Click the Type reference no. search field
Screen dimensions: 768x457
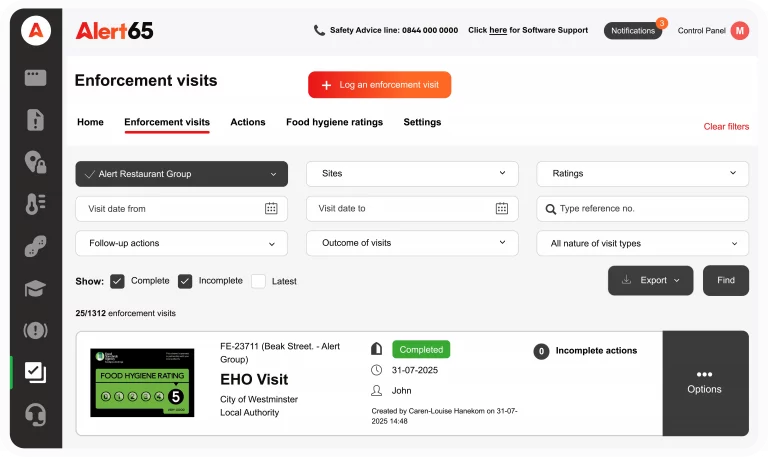pos(650,209)
